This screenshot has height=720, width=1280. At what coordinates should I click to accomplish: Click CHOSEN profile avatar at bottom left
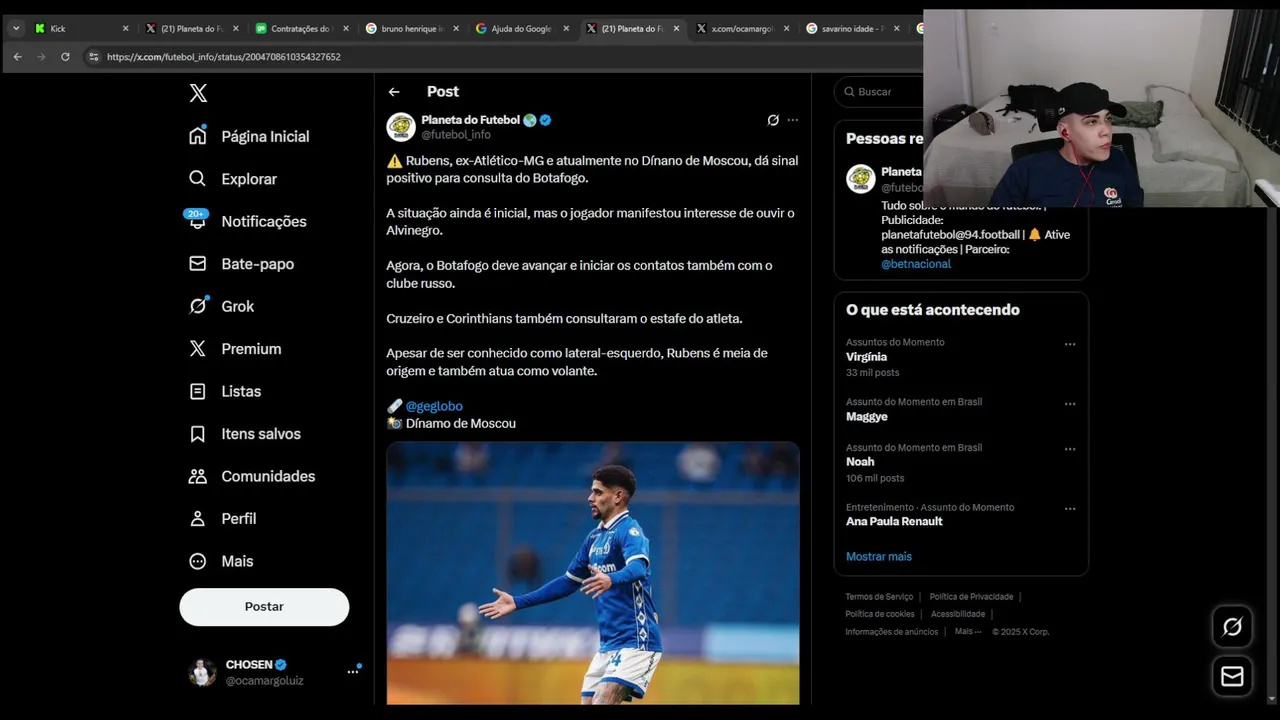point(203,672)
